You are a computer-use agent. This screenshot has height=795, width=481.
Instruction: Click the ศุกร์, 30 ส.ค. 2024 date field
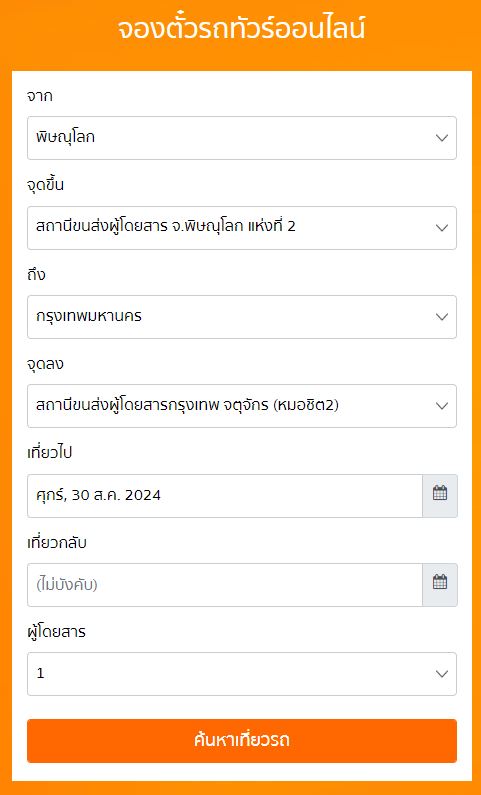[x=225, y=496]
